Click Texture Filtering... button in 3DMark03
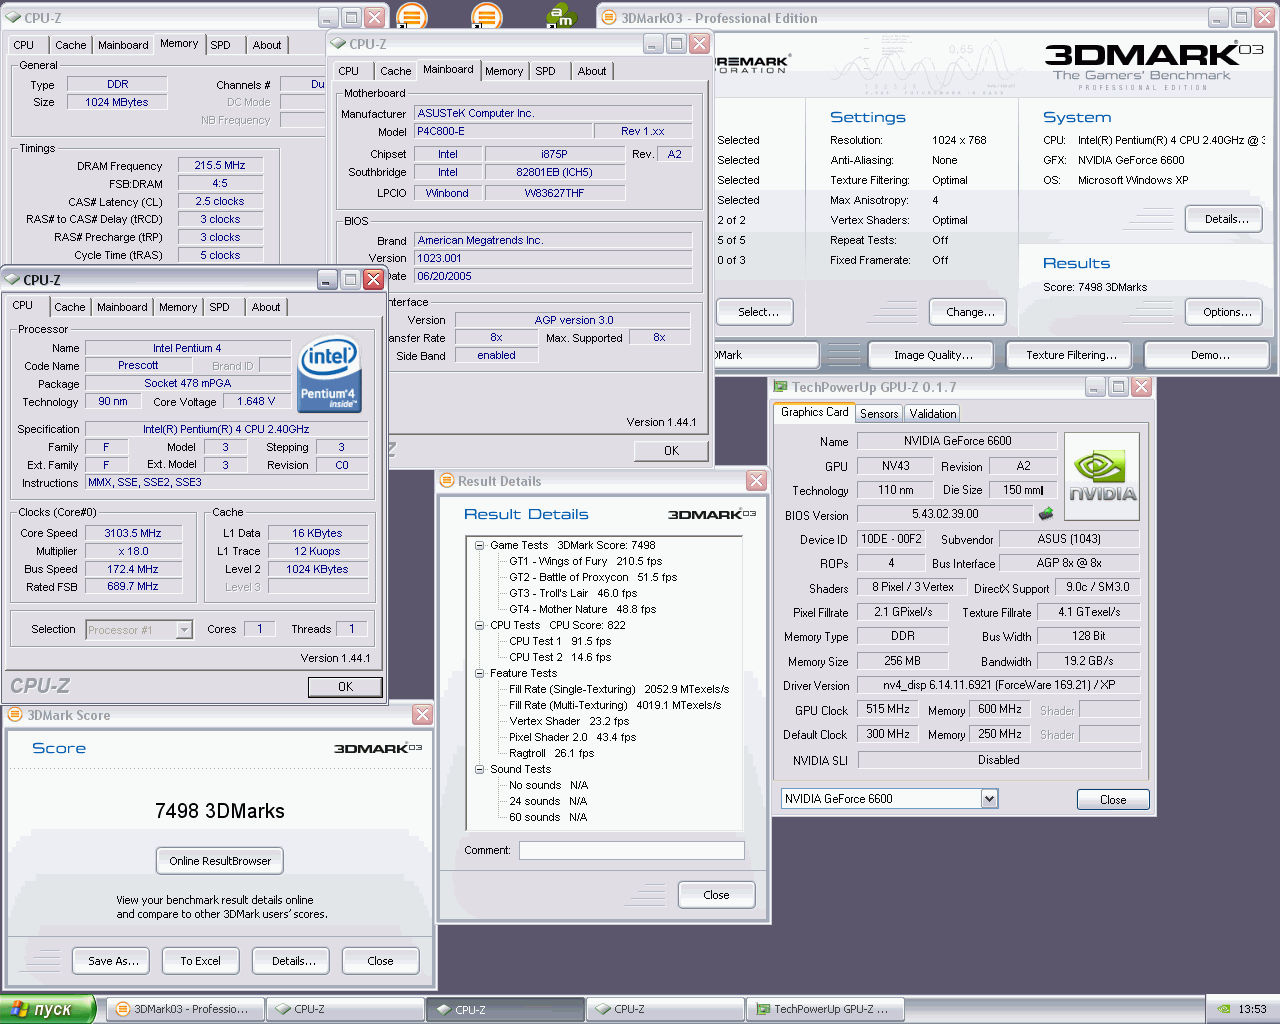The width and height of the screenshot is (1280, 1024). [1071, 355]
